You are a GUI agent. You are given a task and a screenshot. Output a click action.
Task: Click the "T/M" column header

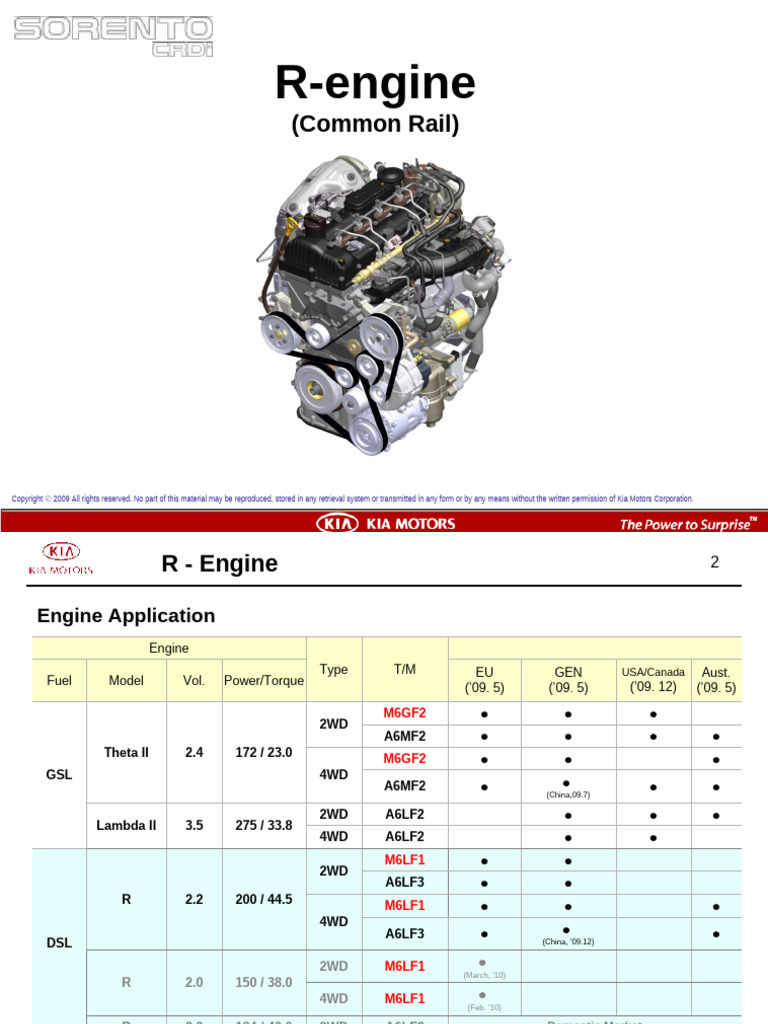(x=405, y=669)
